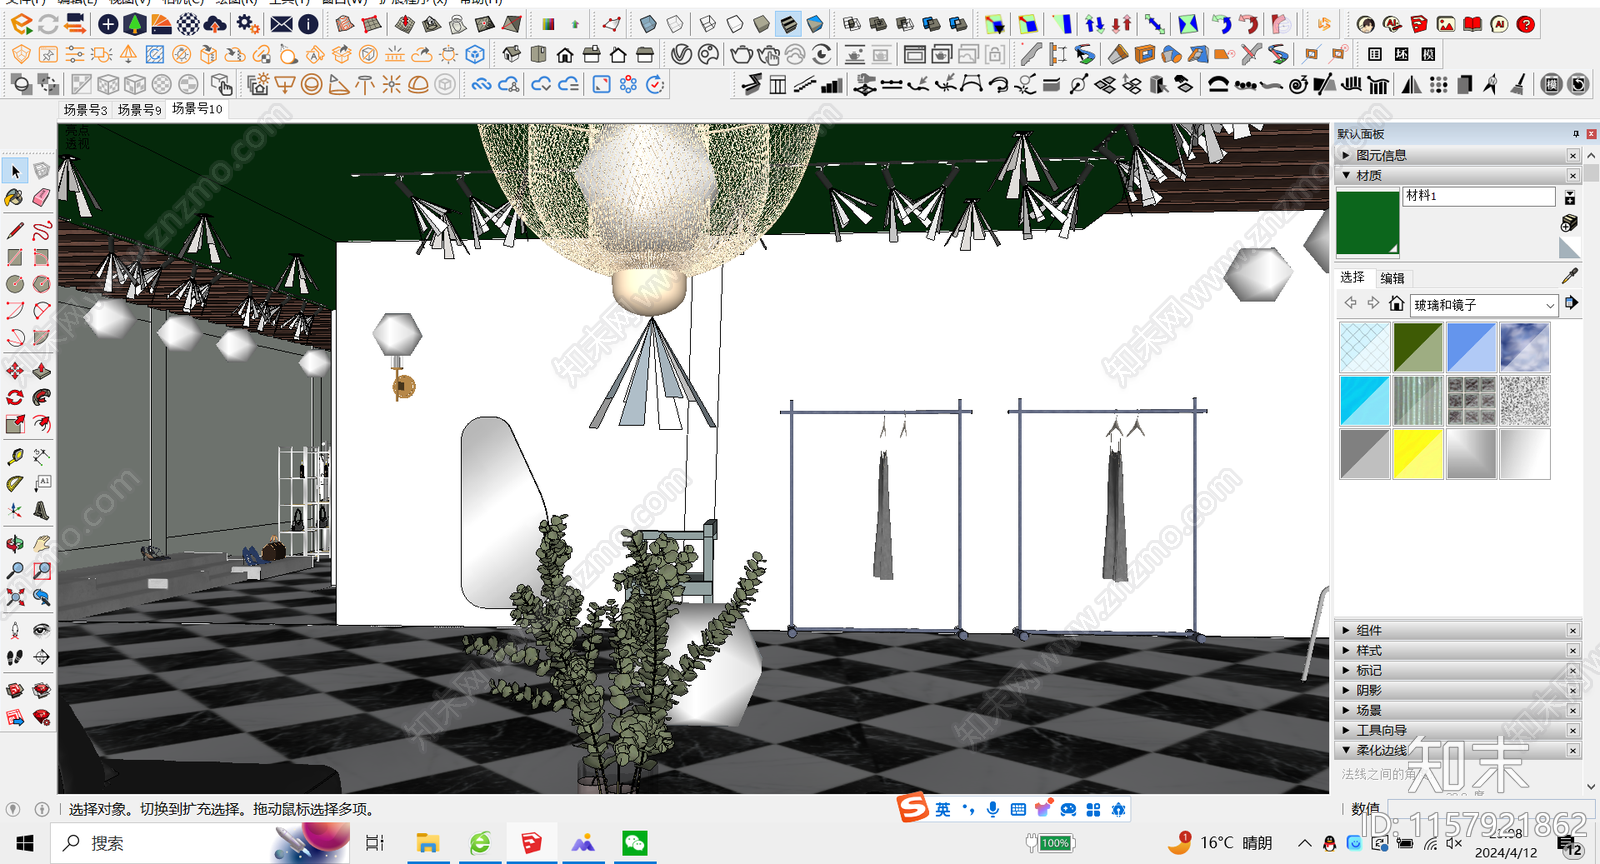Choose the Rotate tool

click(x=15, y=397)
